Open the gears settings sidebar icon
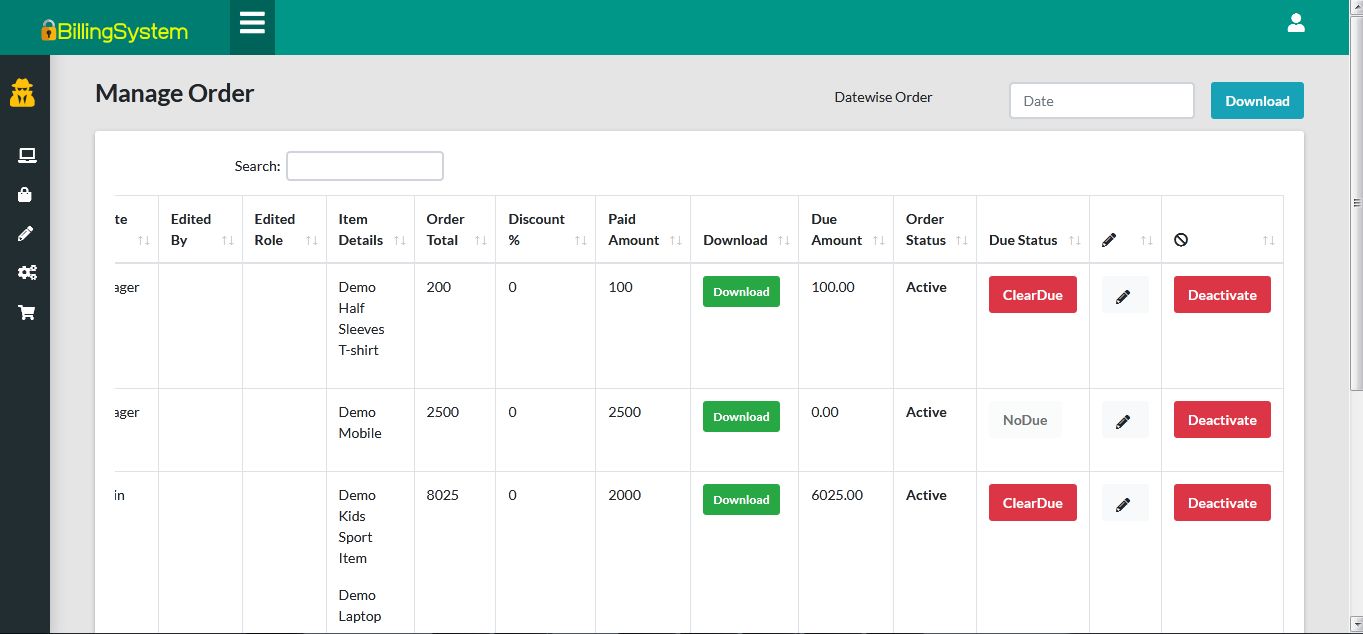Image resolution: width=1363 pixels, height=634 pixels. (27, 273)
